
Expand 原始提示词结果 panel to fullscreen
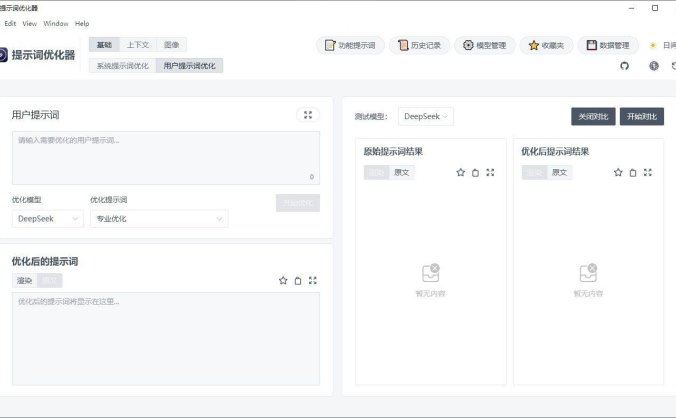[x=490, y=172]
